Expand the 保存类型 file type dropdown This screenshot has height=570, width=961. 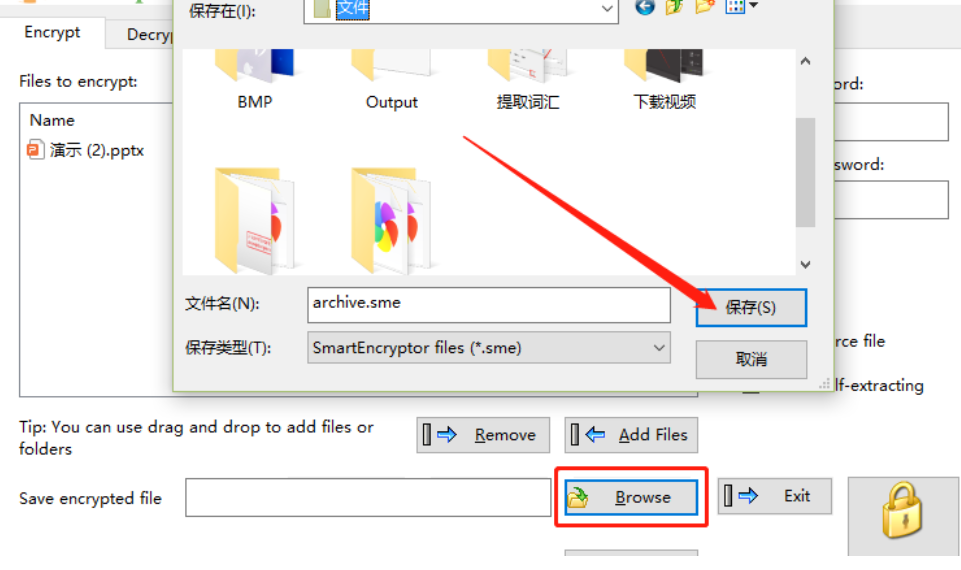pyautogui.click(x=659, y=348)
